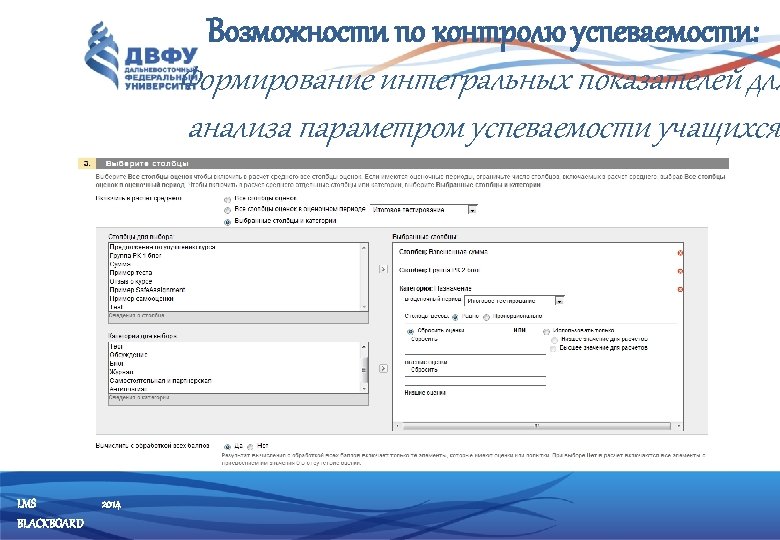Click left arrow of selected columns horizontal scrollbar

[397, 426]
